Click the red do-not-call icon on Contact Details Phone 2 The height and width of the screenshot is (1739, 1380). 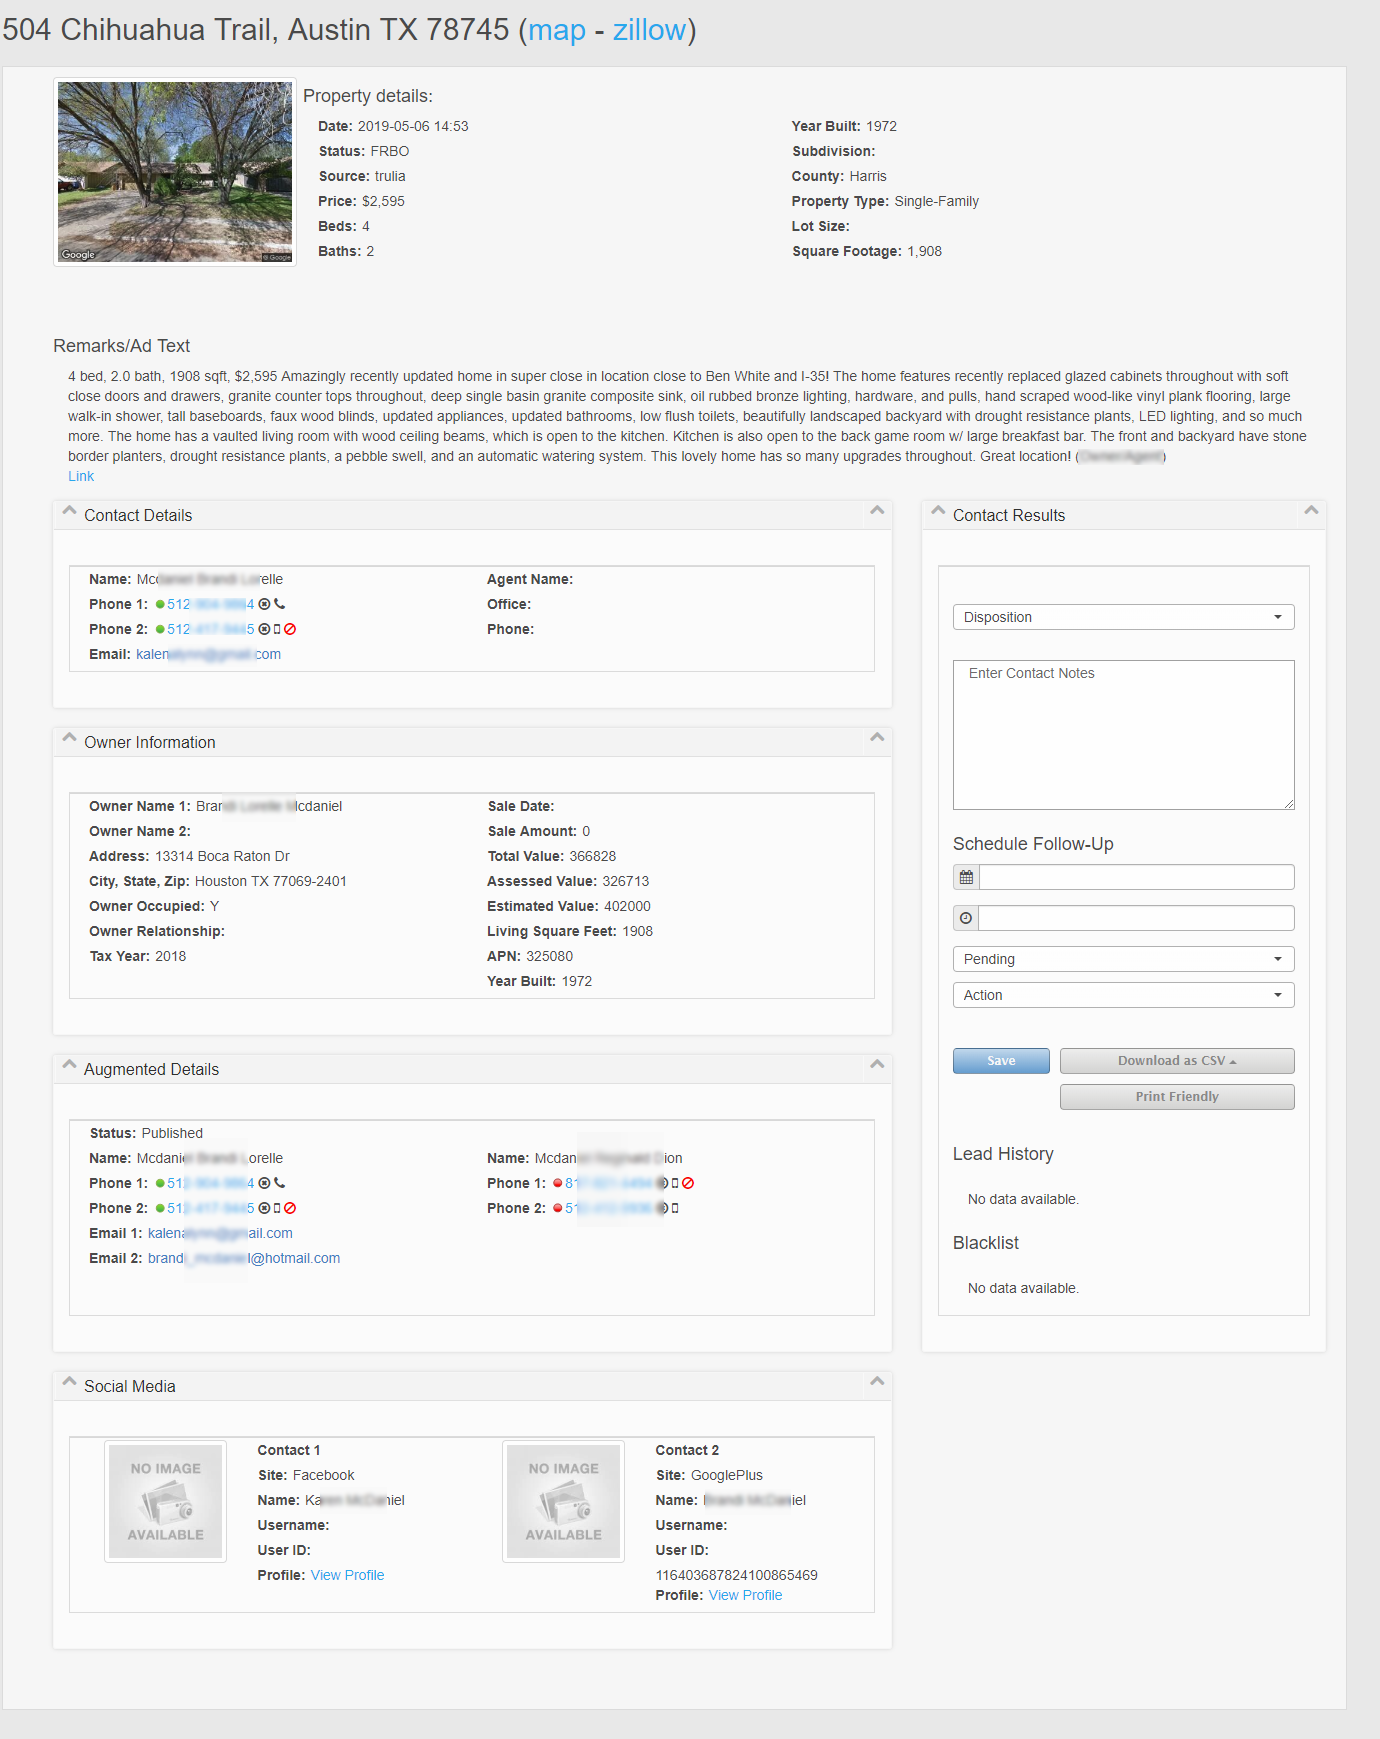(x=290, y=629)
